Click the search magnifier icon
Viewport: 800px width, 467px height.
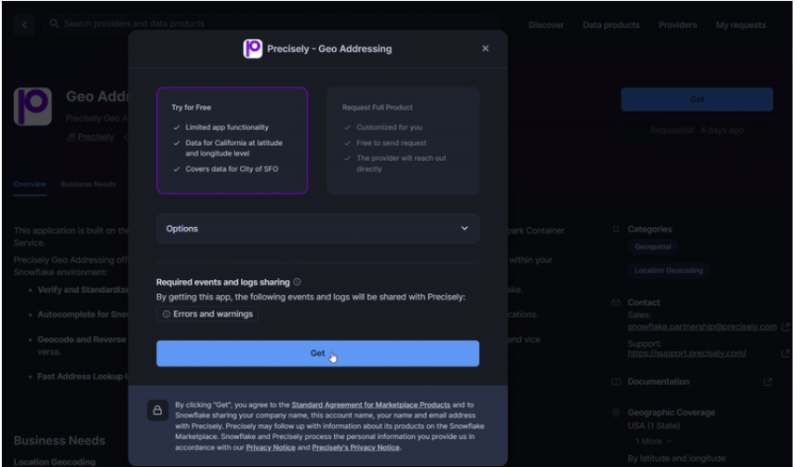54,23
